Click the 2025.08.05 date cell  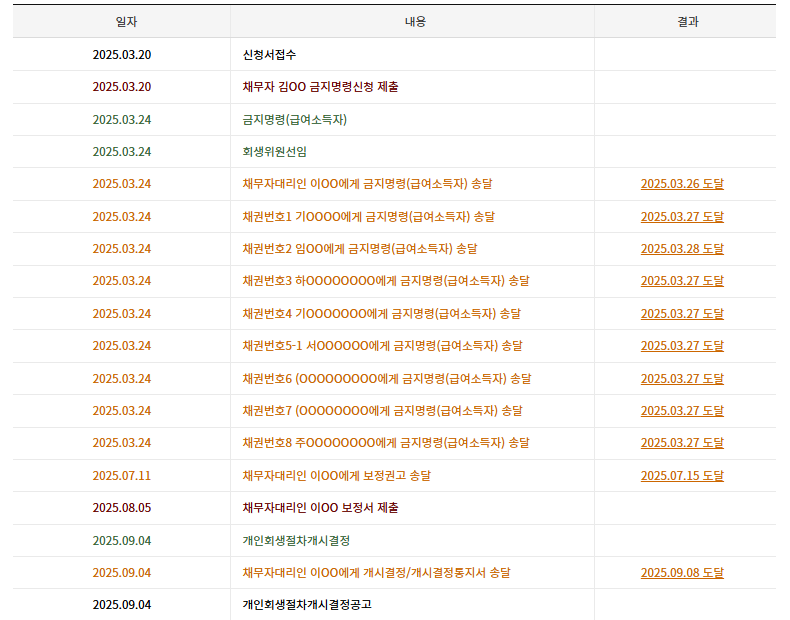122,508
